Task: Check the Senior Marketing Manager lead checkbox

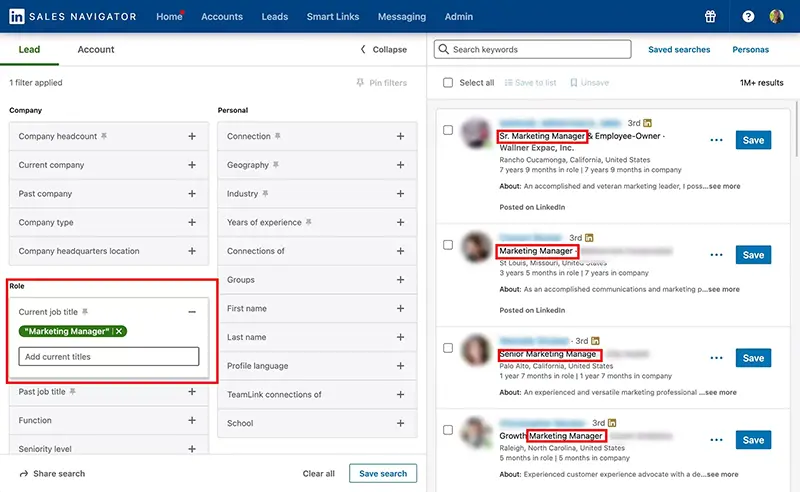Action: point(448,348)
